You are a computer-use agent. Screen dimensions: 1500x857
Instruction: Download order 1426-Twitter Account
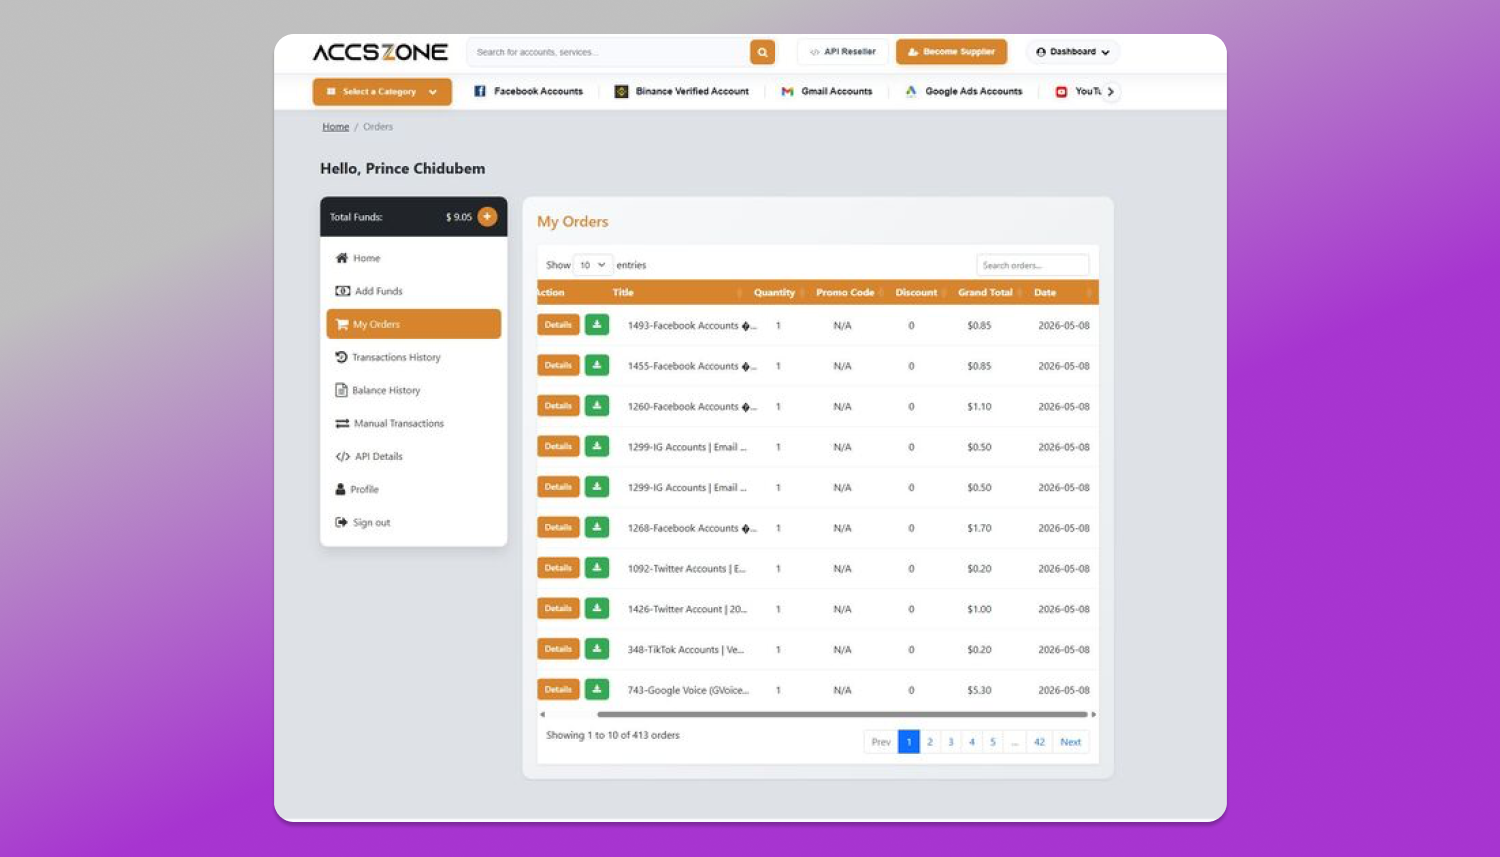[x=597, y=609]
